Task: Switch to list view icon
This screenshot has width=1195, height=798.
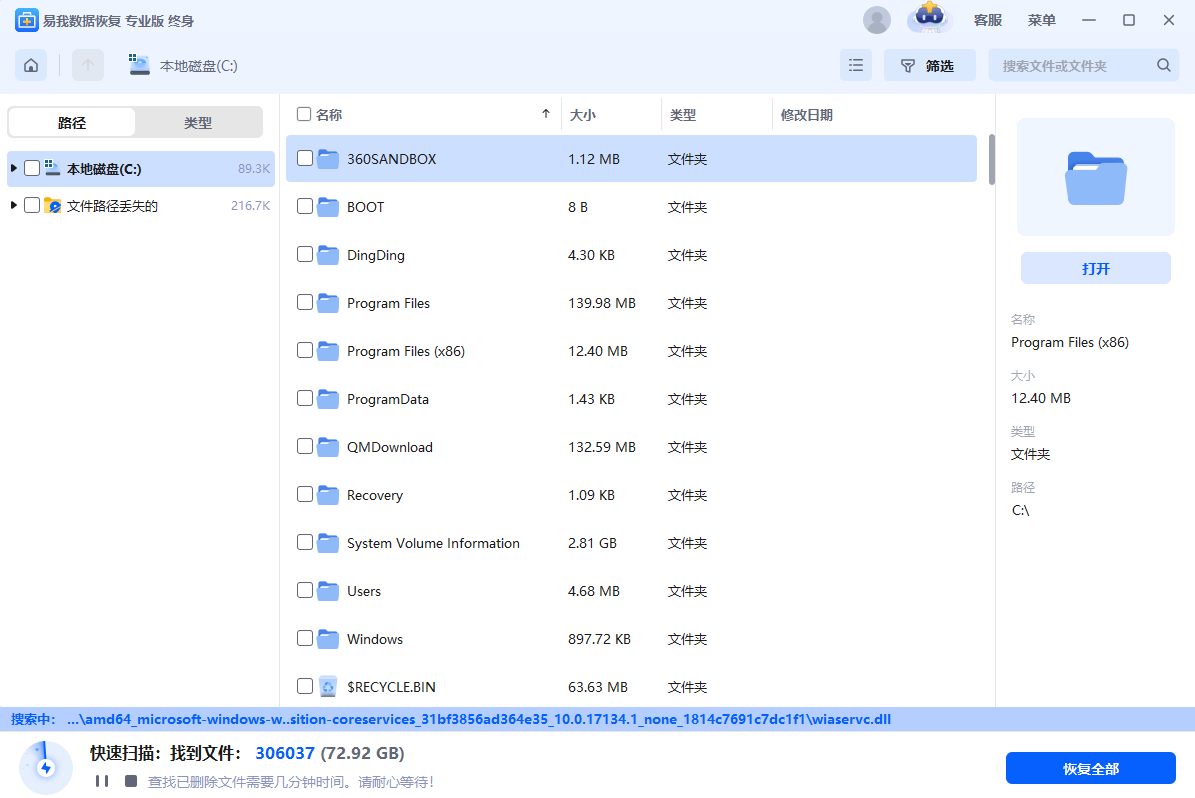Action: tap(856, 66)
